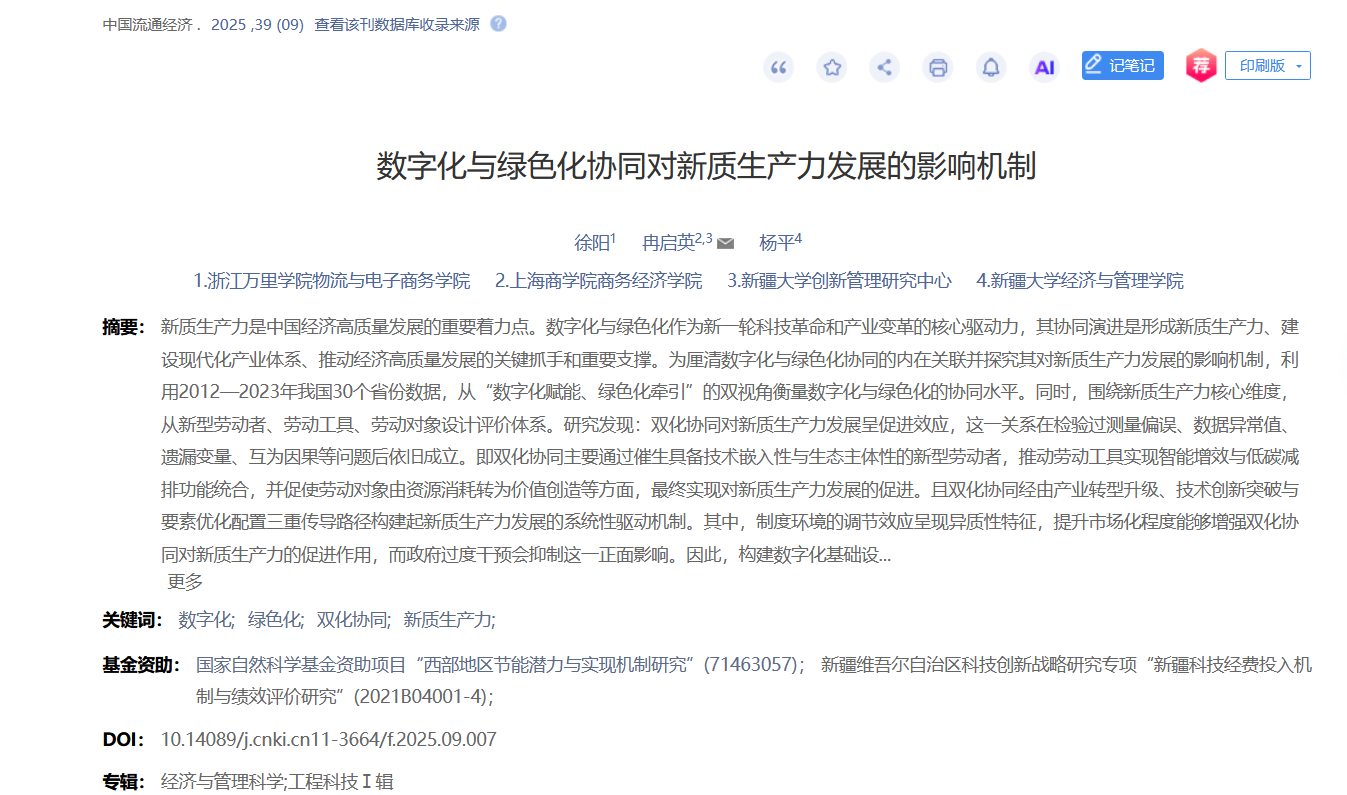Open author 杨平 link
The image size is (1347, 795).
(776, 243)
